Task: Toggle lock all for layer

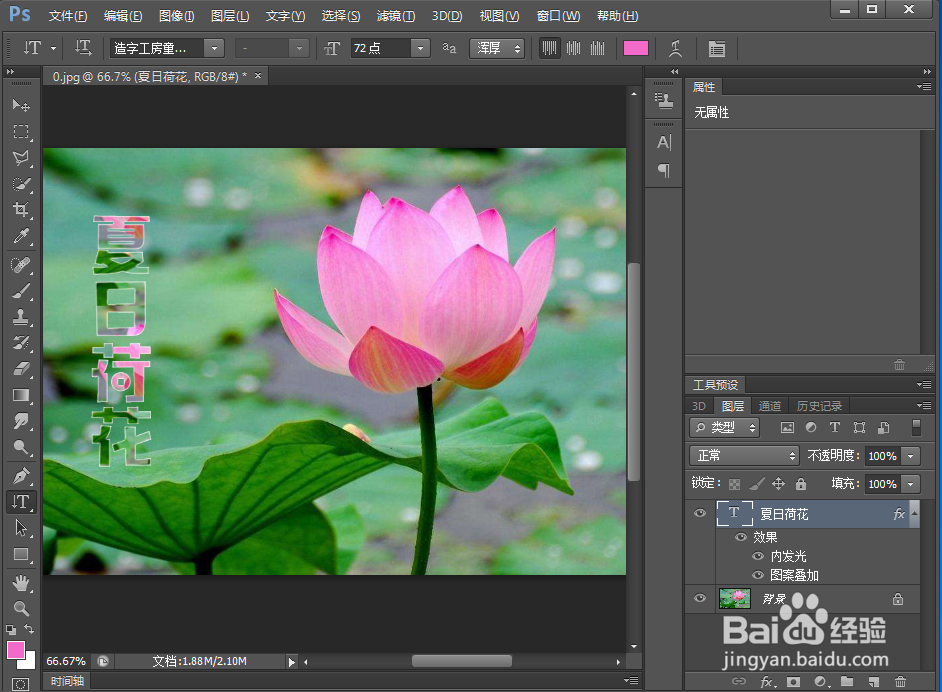Action: (801, 484)
